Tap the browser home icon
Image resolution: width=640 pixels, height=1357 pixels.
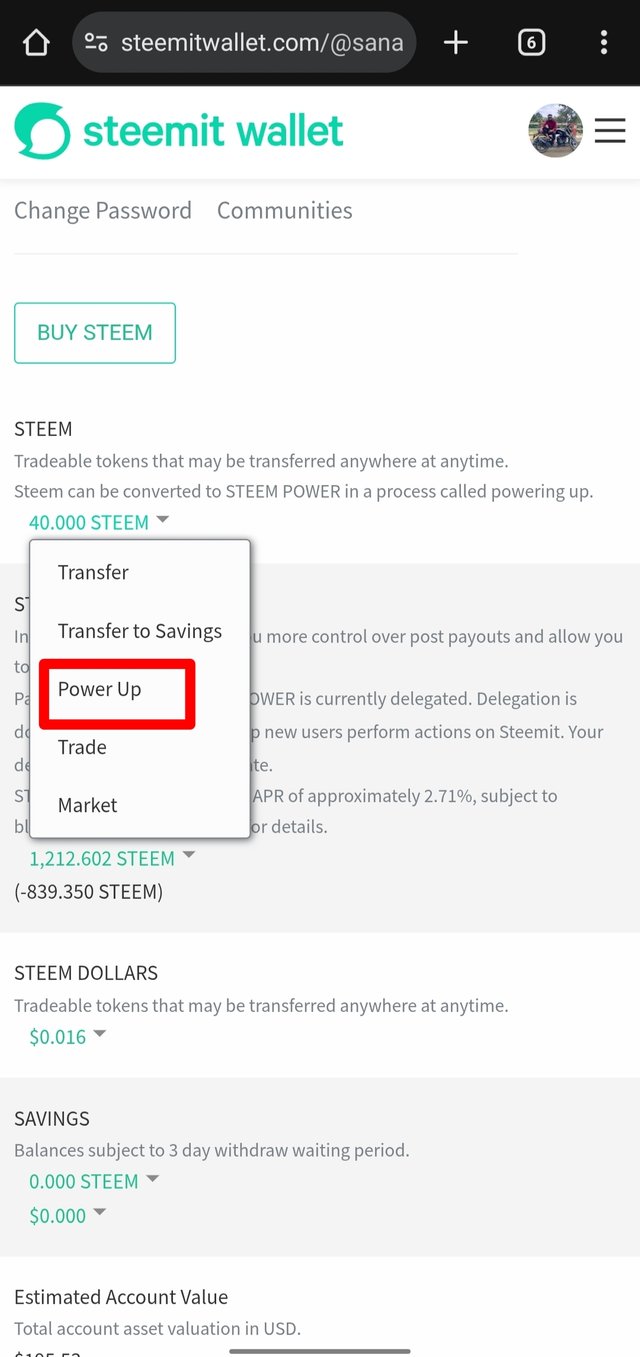pyautogui.click(x=36, y=42)
